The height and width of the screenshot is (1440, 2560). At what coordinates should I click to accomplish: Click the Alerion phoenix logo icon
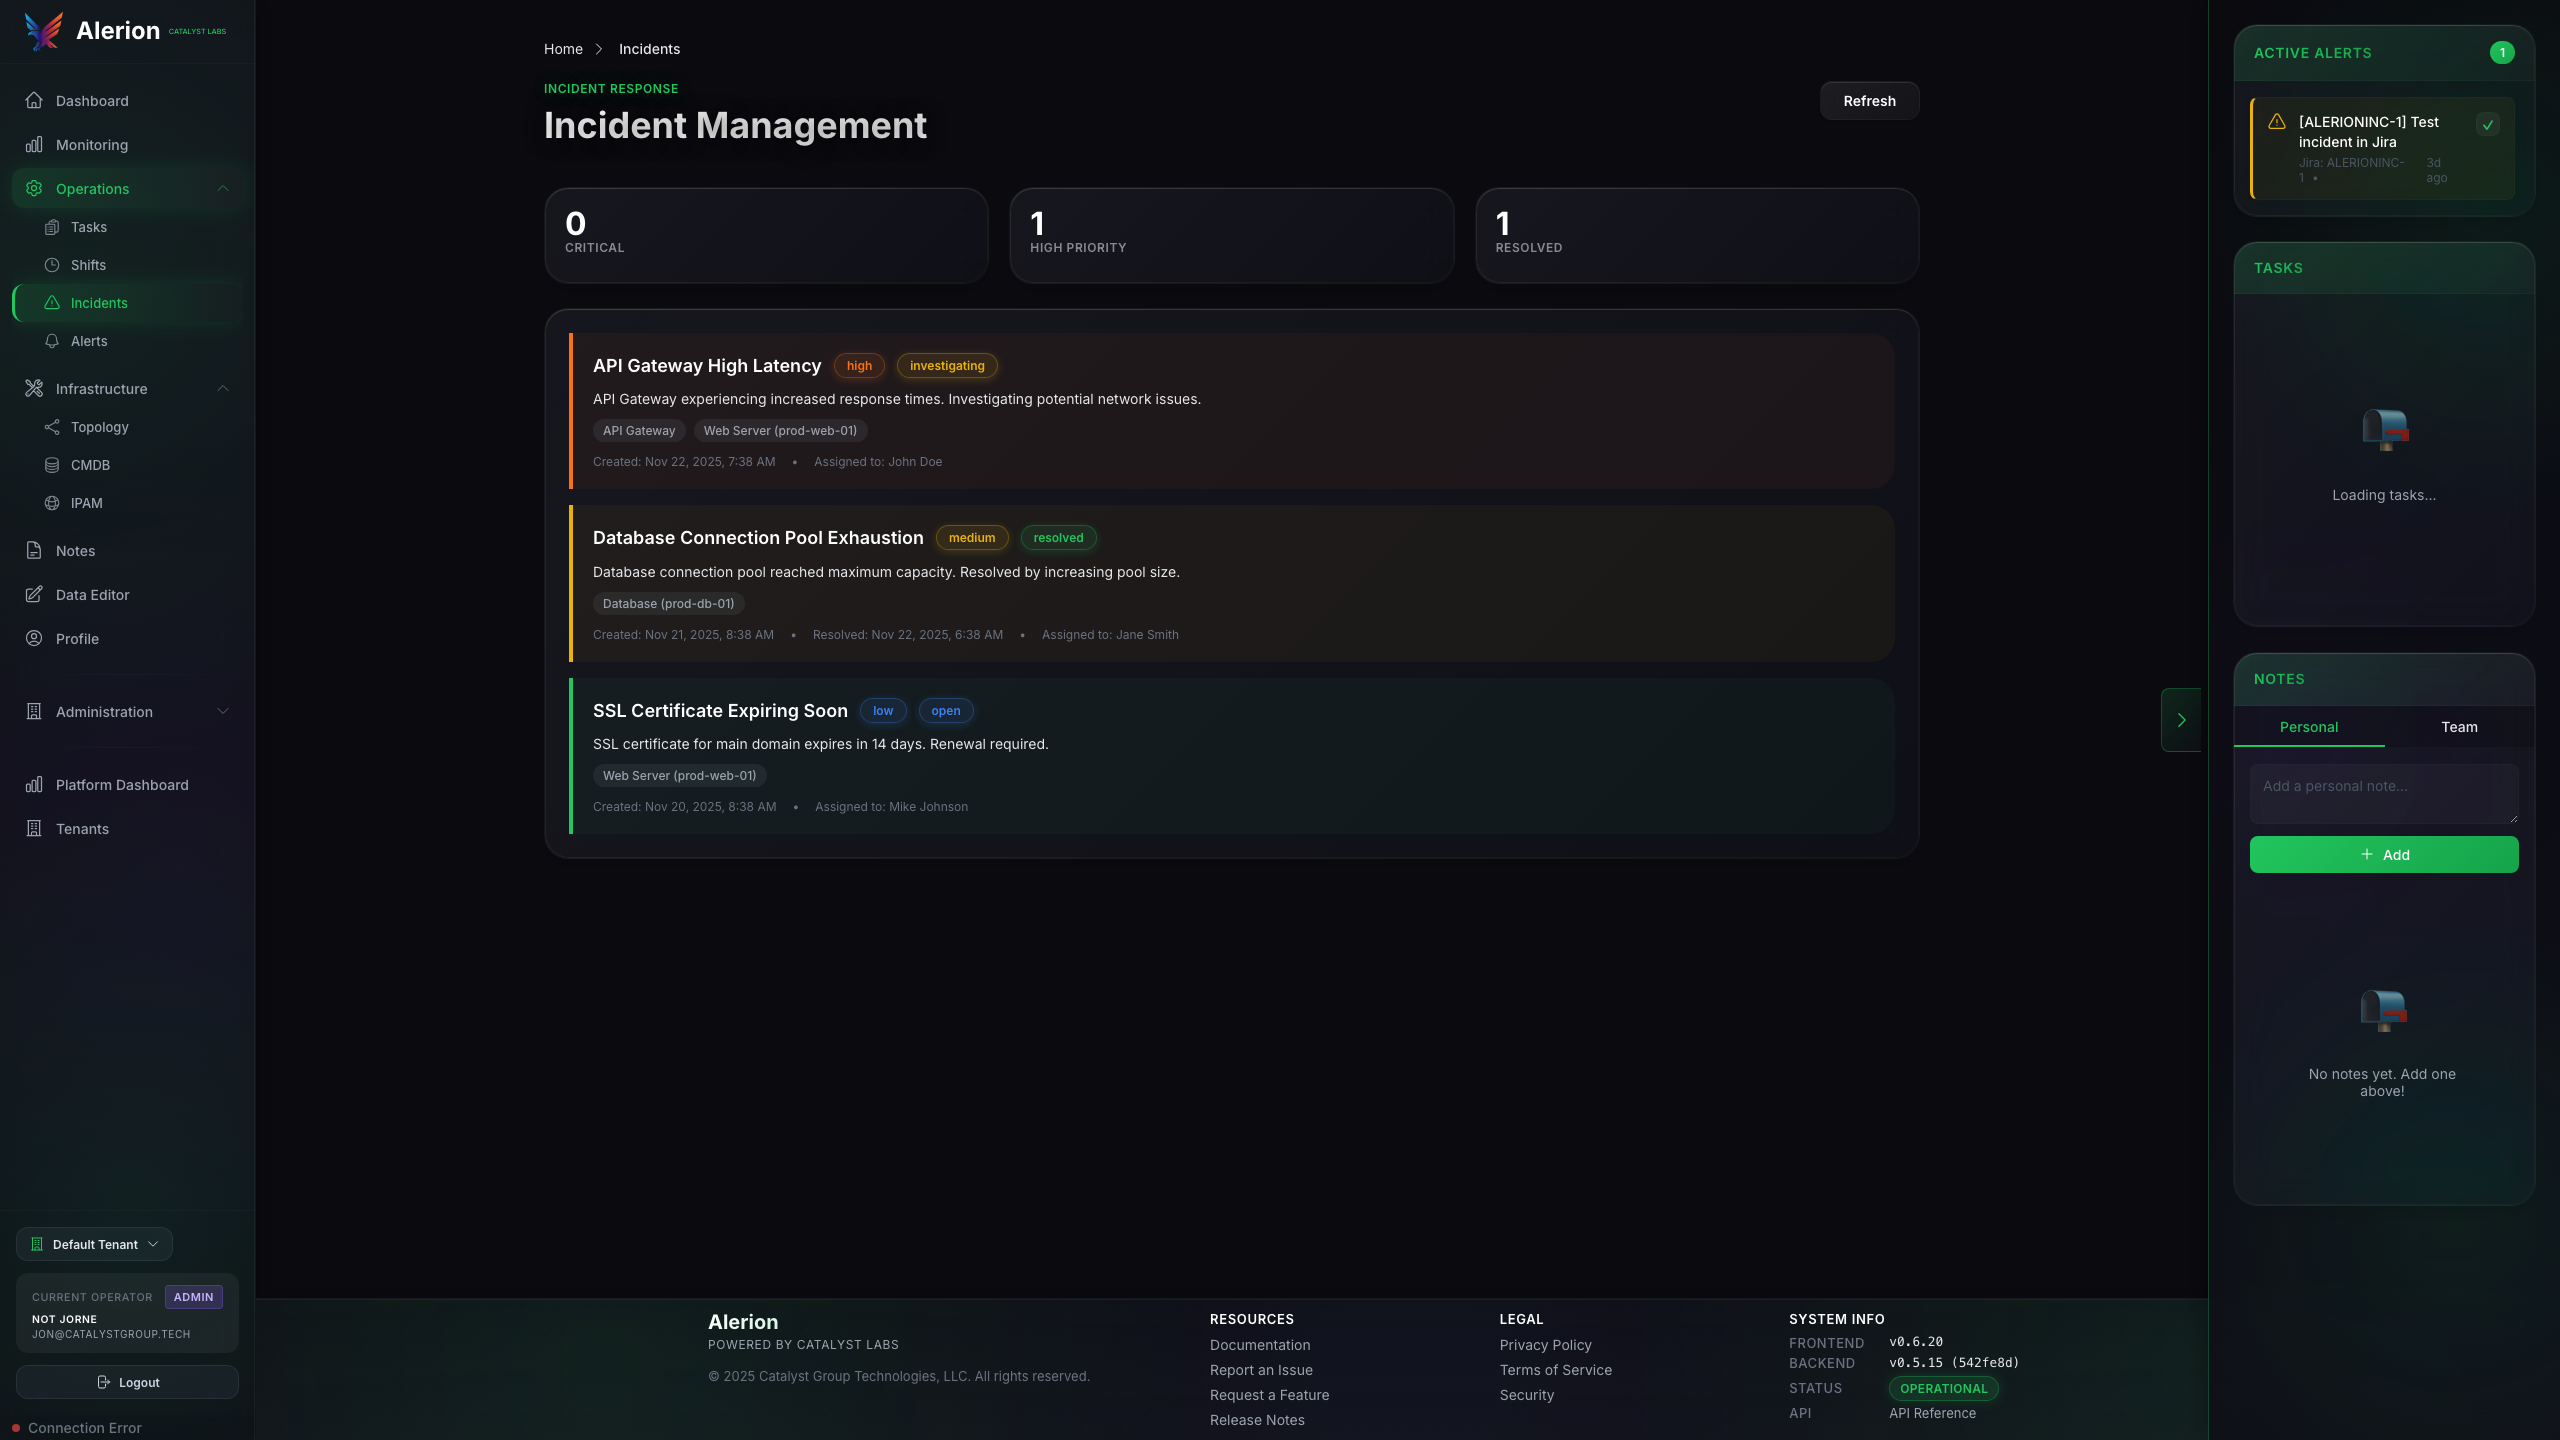43,31
